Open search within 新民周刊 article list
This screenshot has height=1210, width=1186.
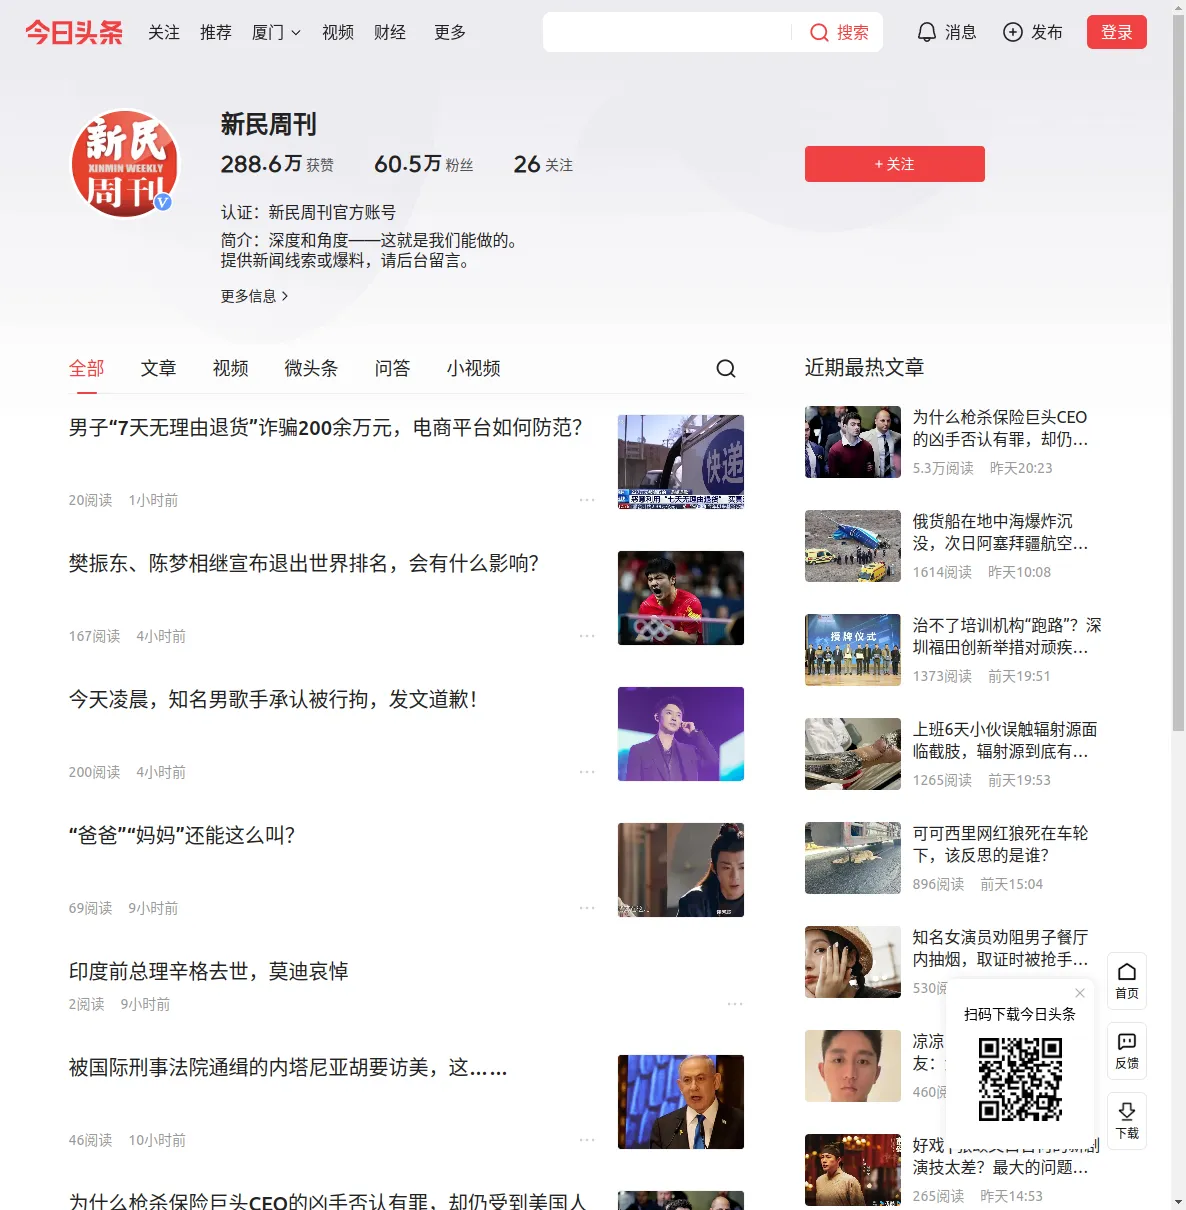tap(726, 369)
